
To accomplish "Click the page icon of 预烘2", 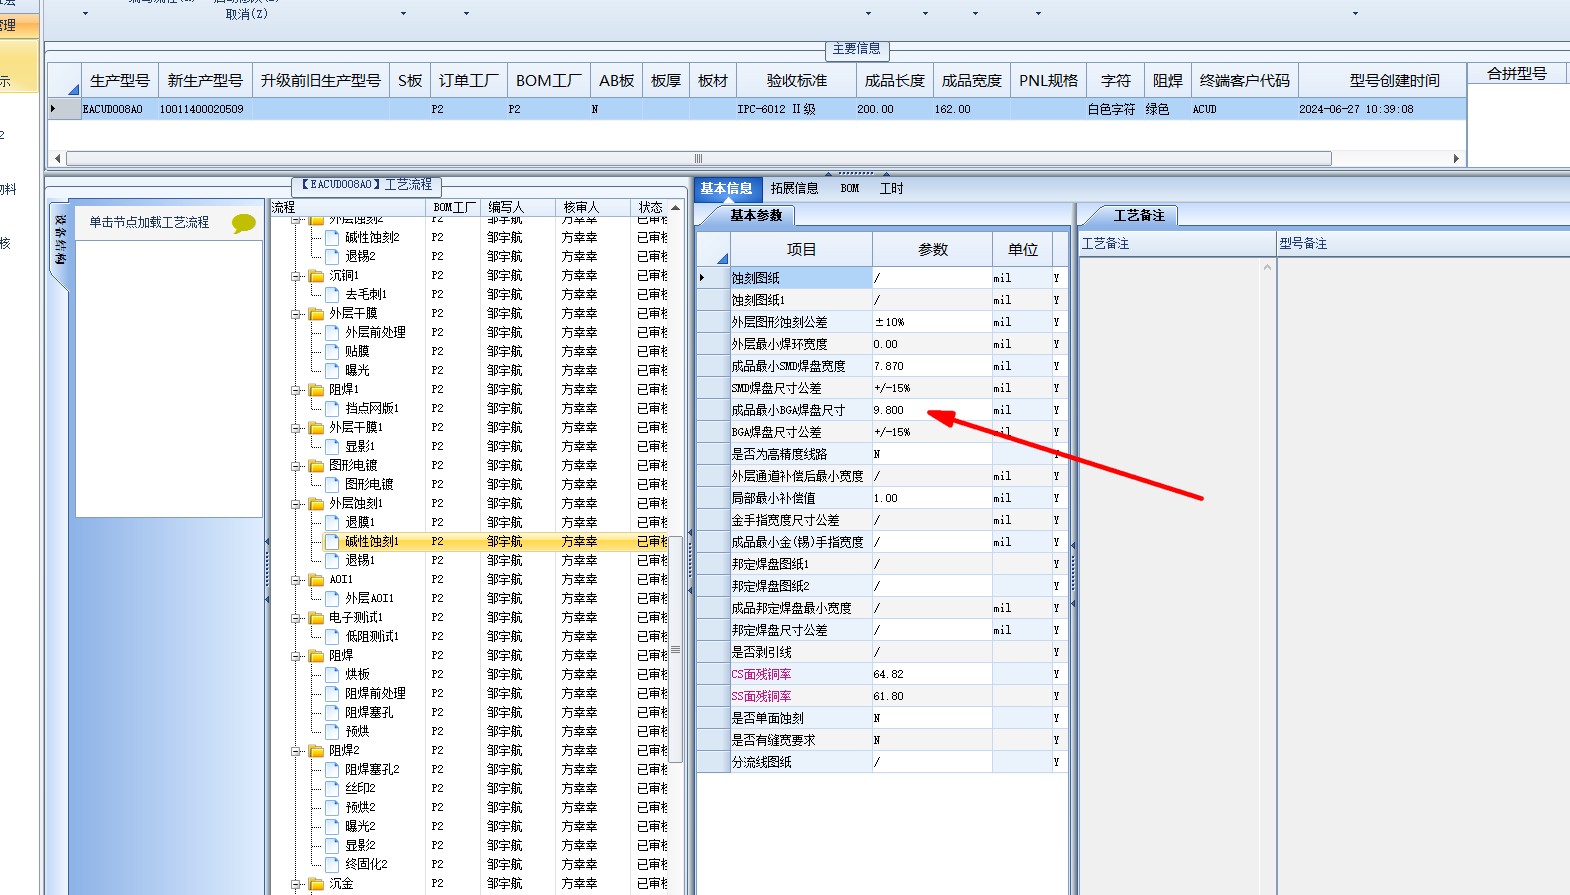I will click(x=333, y=808).
